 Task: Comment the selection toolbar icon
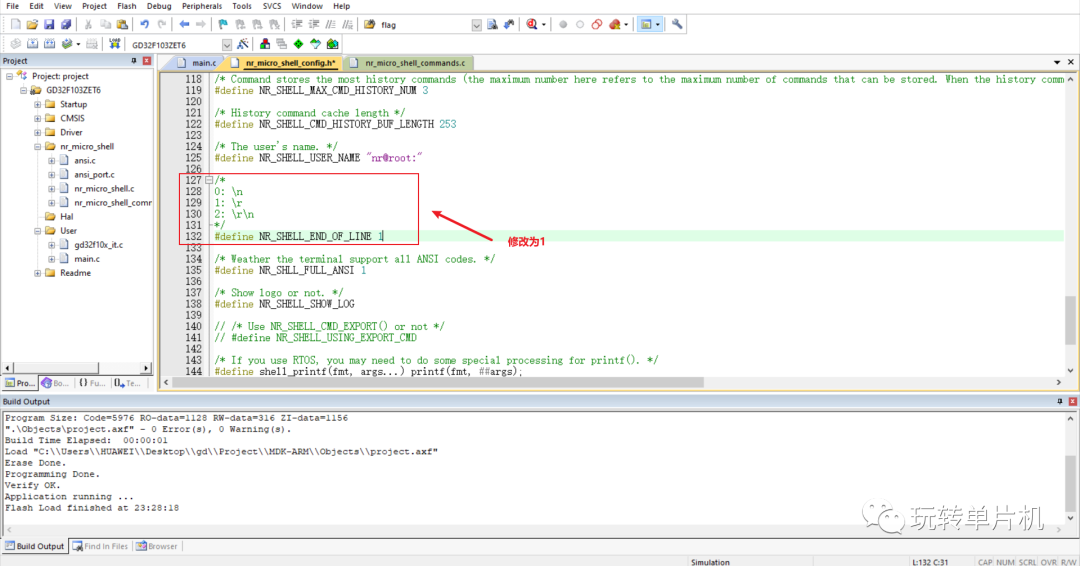pyautogui.click(x=331, y=24)
